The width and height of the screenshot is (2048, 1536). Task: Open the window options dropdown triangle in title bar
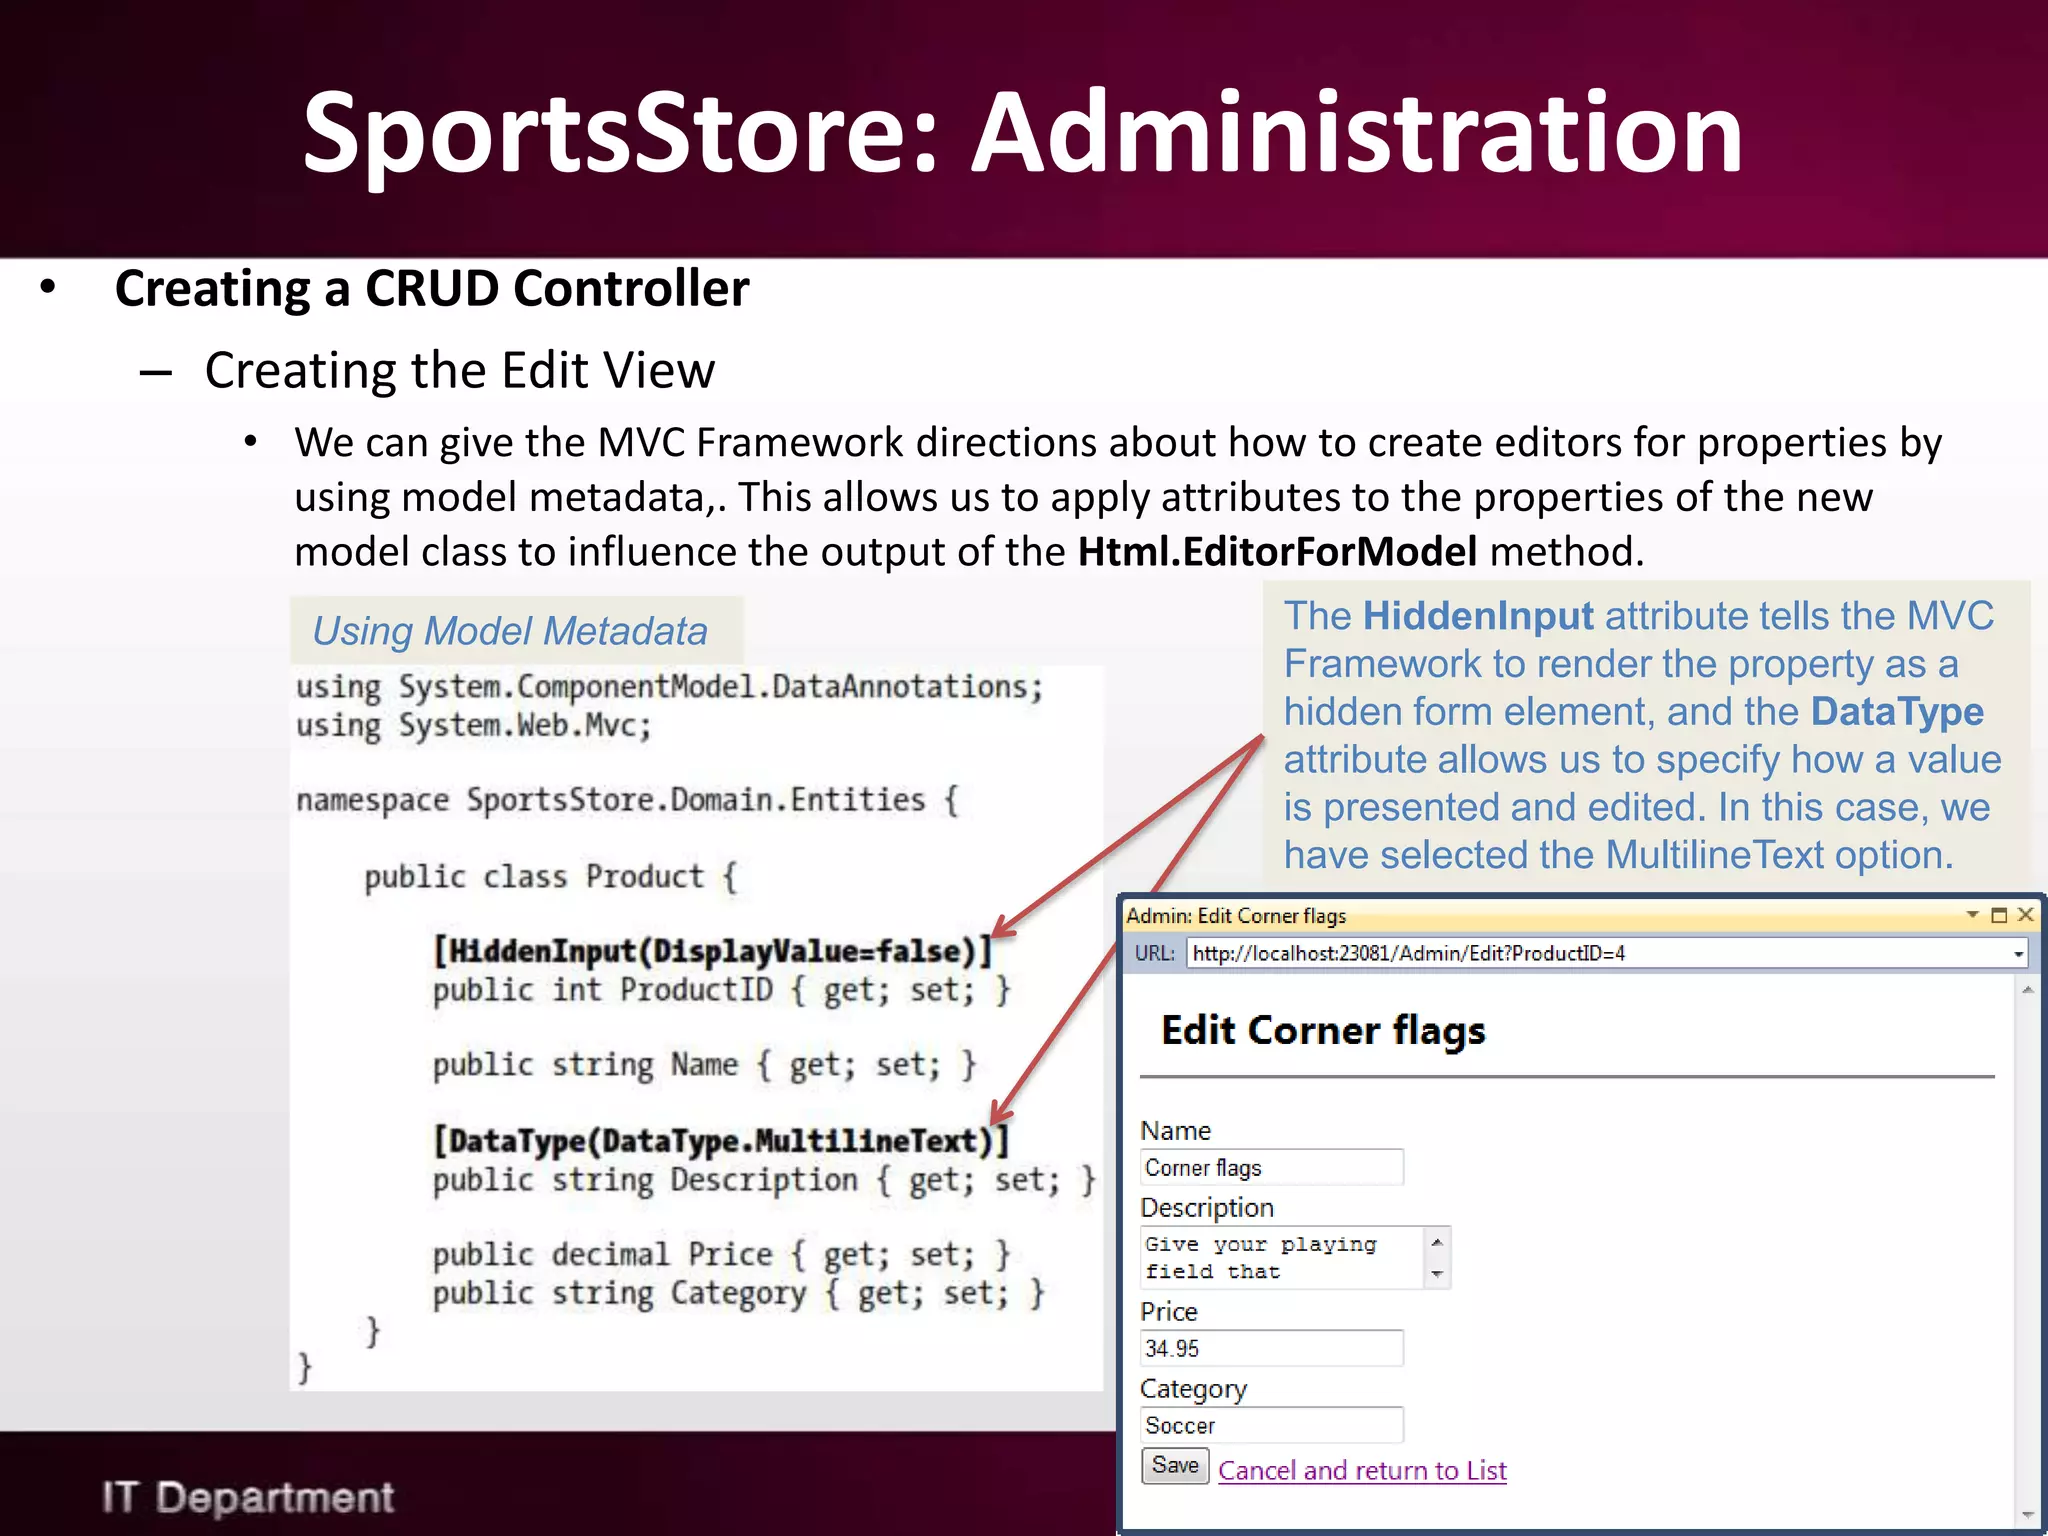(x=1972, y=915)
